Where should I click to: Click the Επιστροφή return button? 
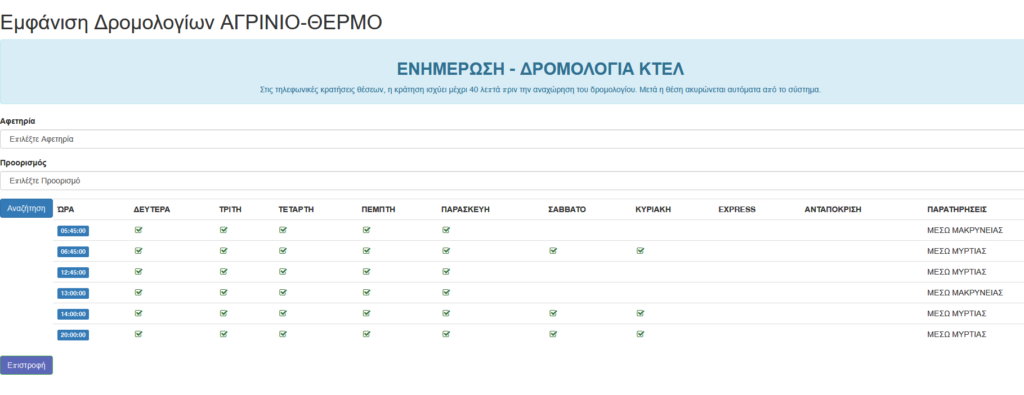(26, 365)
